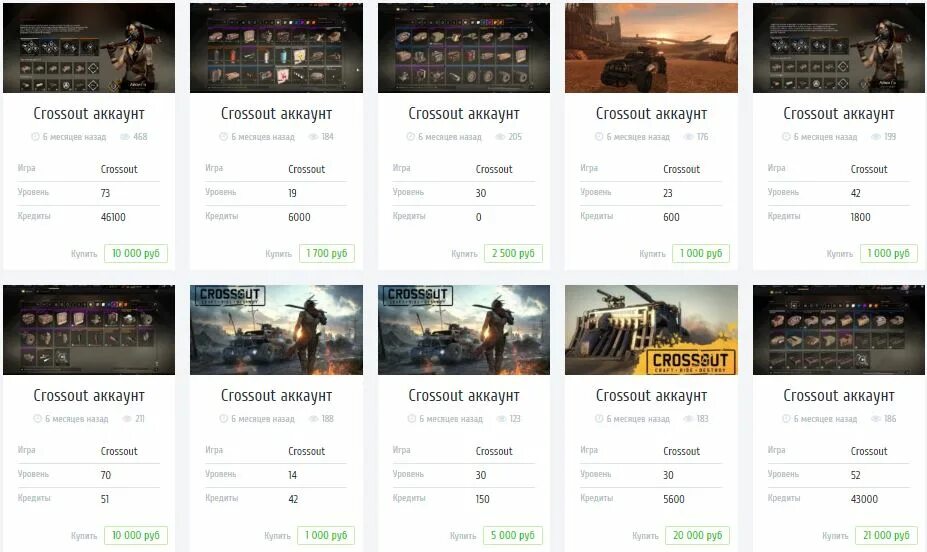927x552 pixels.
Task: Click the eye icon beside 211 views
Action: [x=127, y=418]
